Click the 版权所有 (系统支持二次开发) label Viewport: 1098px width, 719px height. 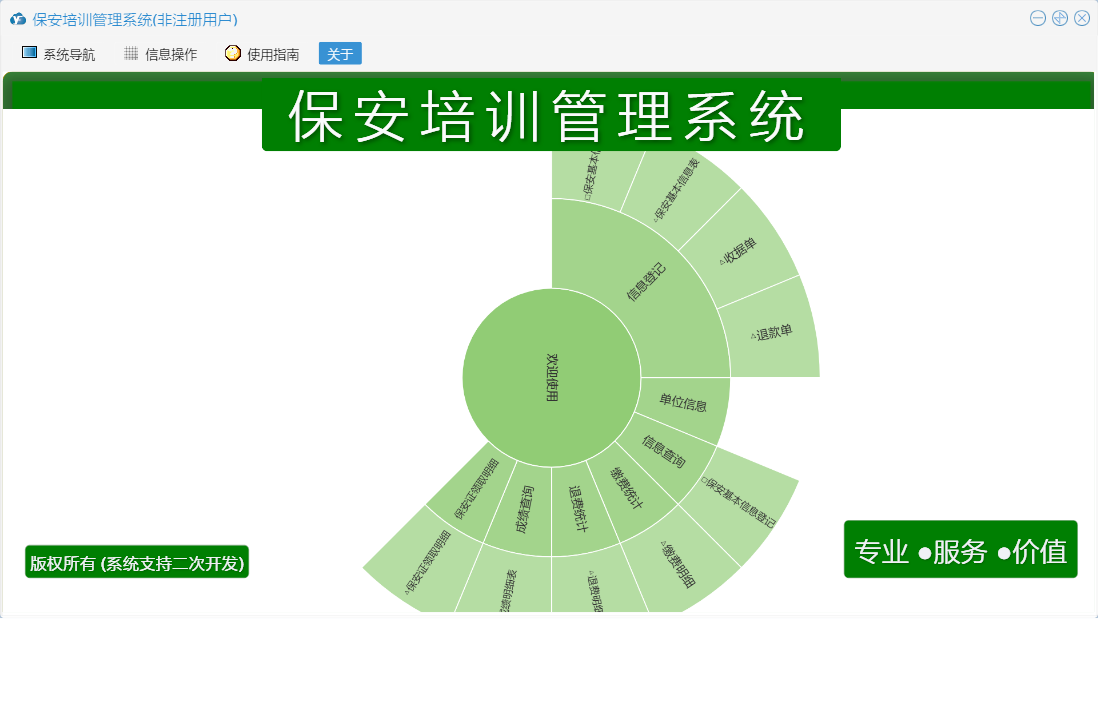137,562
